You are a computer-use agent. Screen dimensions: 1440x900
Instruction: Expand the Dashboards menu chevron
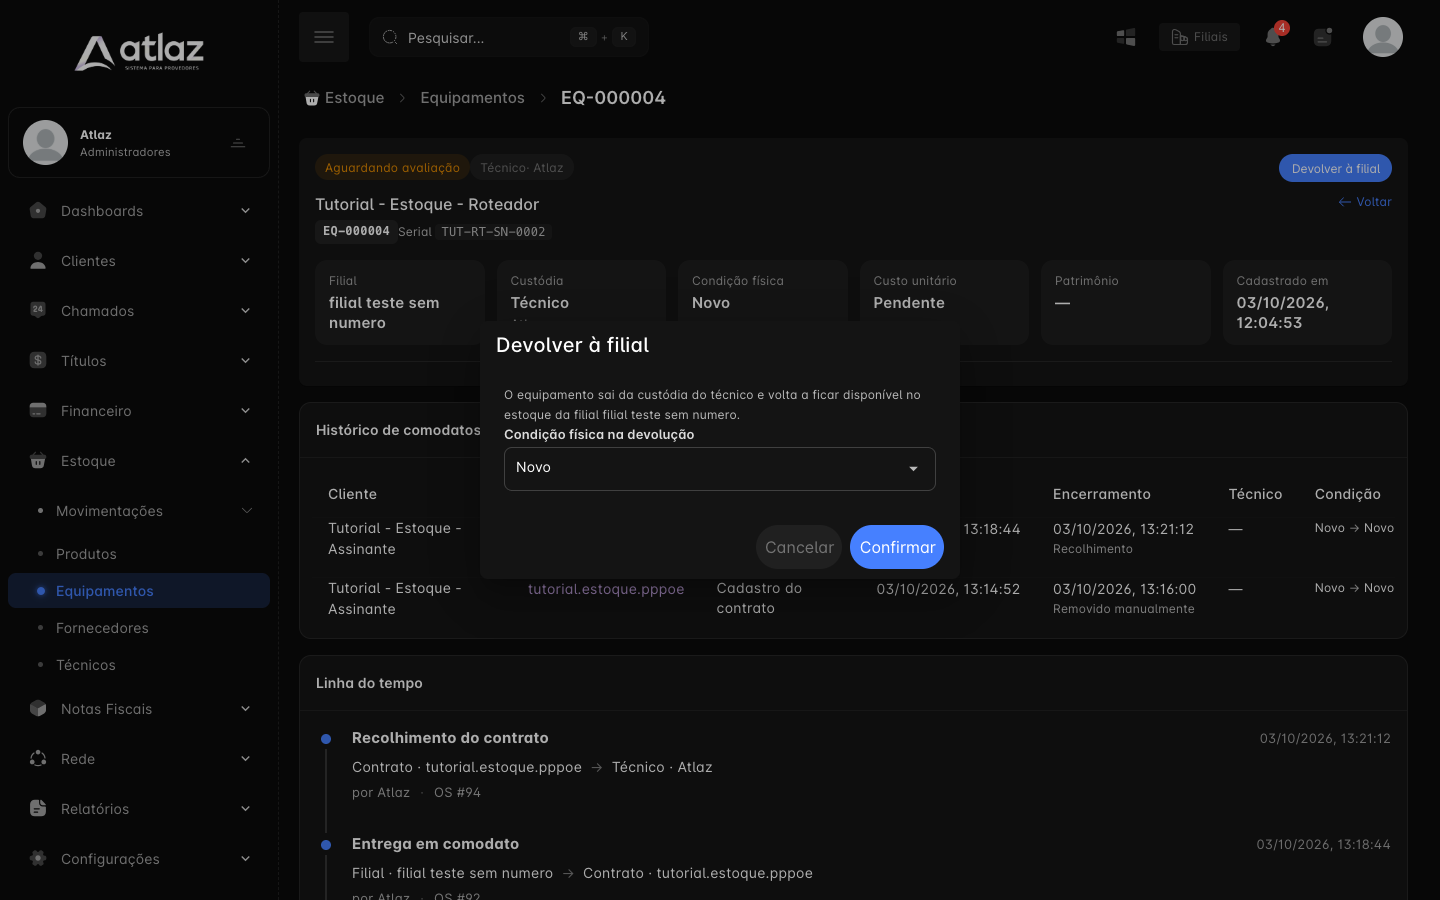point(245,211)
